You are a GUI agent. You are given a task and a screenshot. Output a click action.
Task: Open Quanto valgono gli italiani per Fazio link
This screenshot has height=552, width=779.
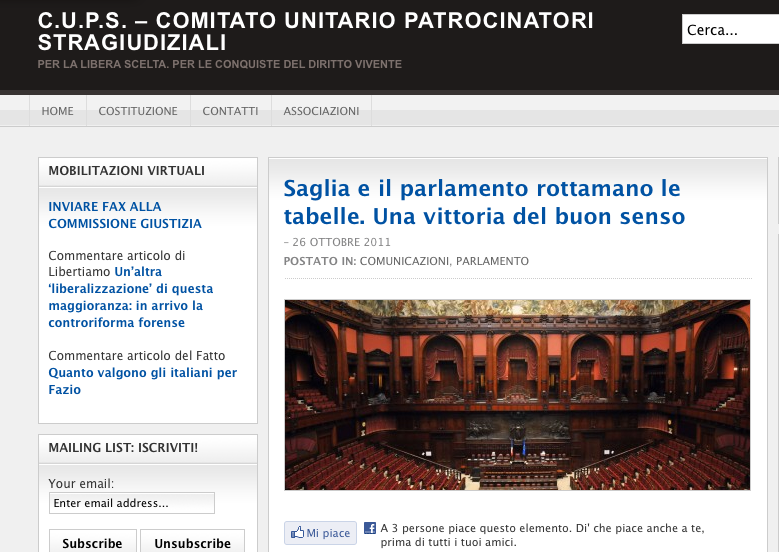[x=143, y=381]
